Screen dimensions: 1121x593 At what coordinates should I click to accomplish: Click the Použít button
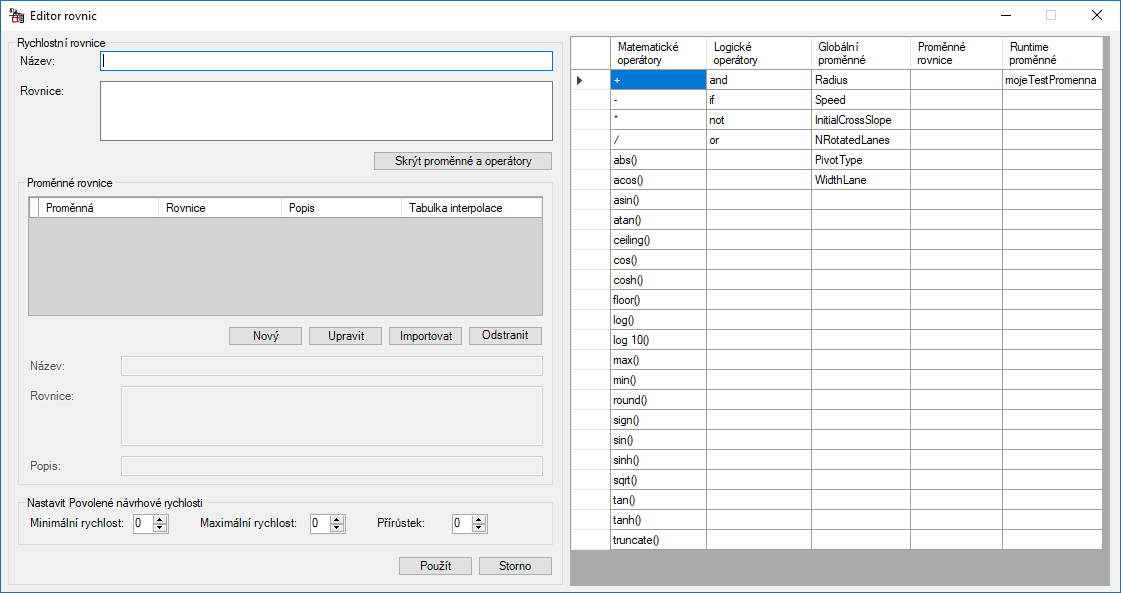coord(435,566)
